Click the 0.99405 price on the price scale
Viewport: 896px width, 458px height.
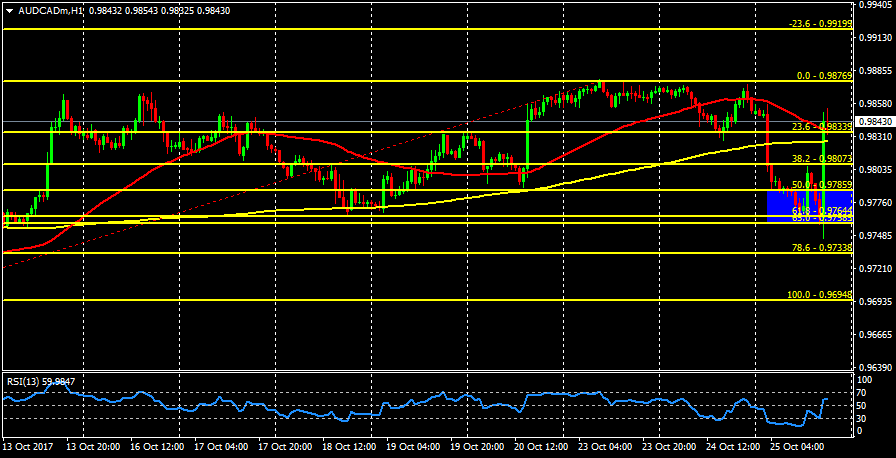876,5
